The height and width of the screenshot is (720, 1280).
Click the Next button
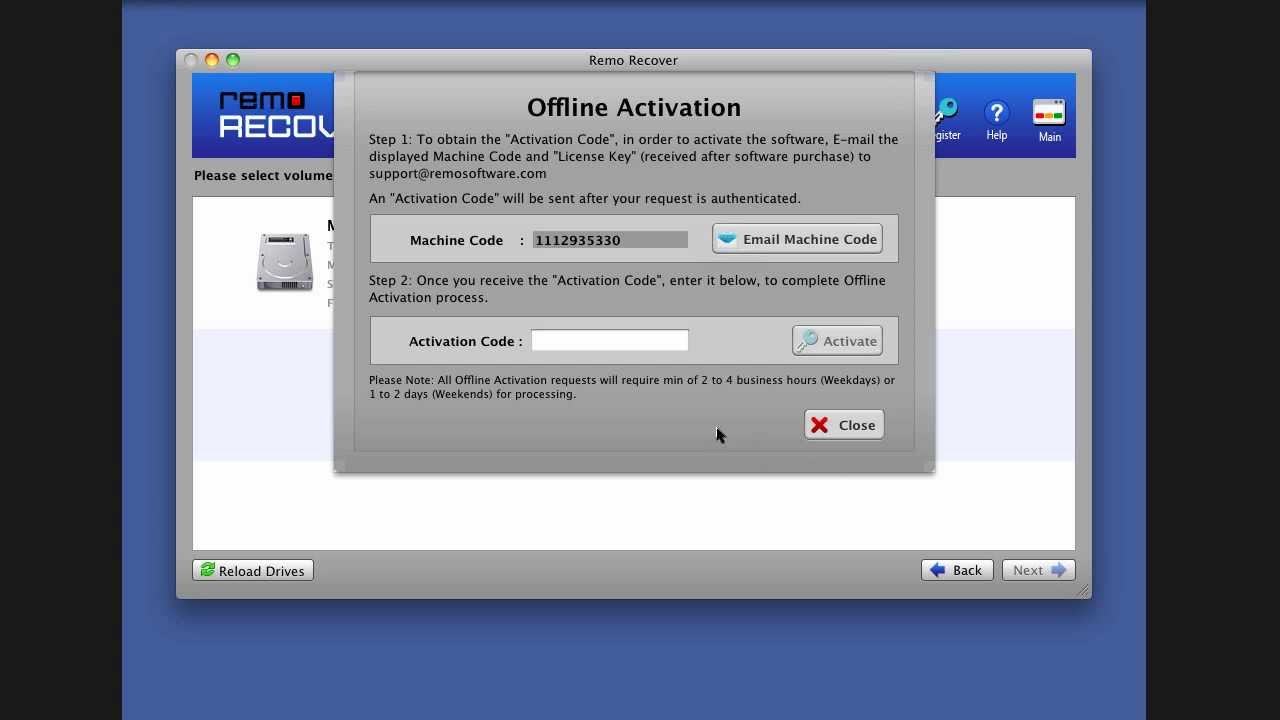click(x=1038, y=570)
